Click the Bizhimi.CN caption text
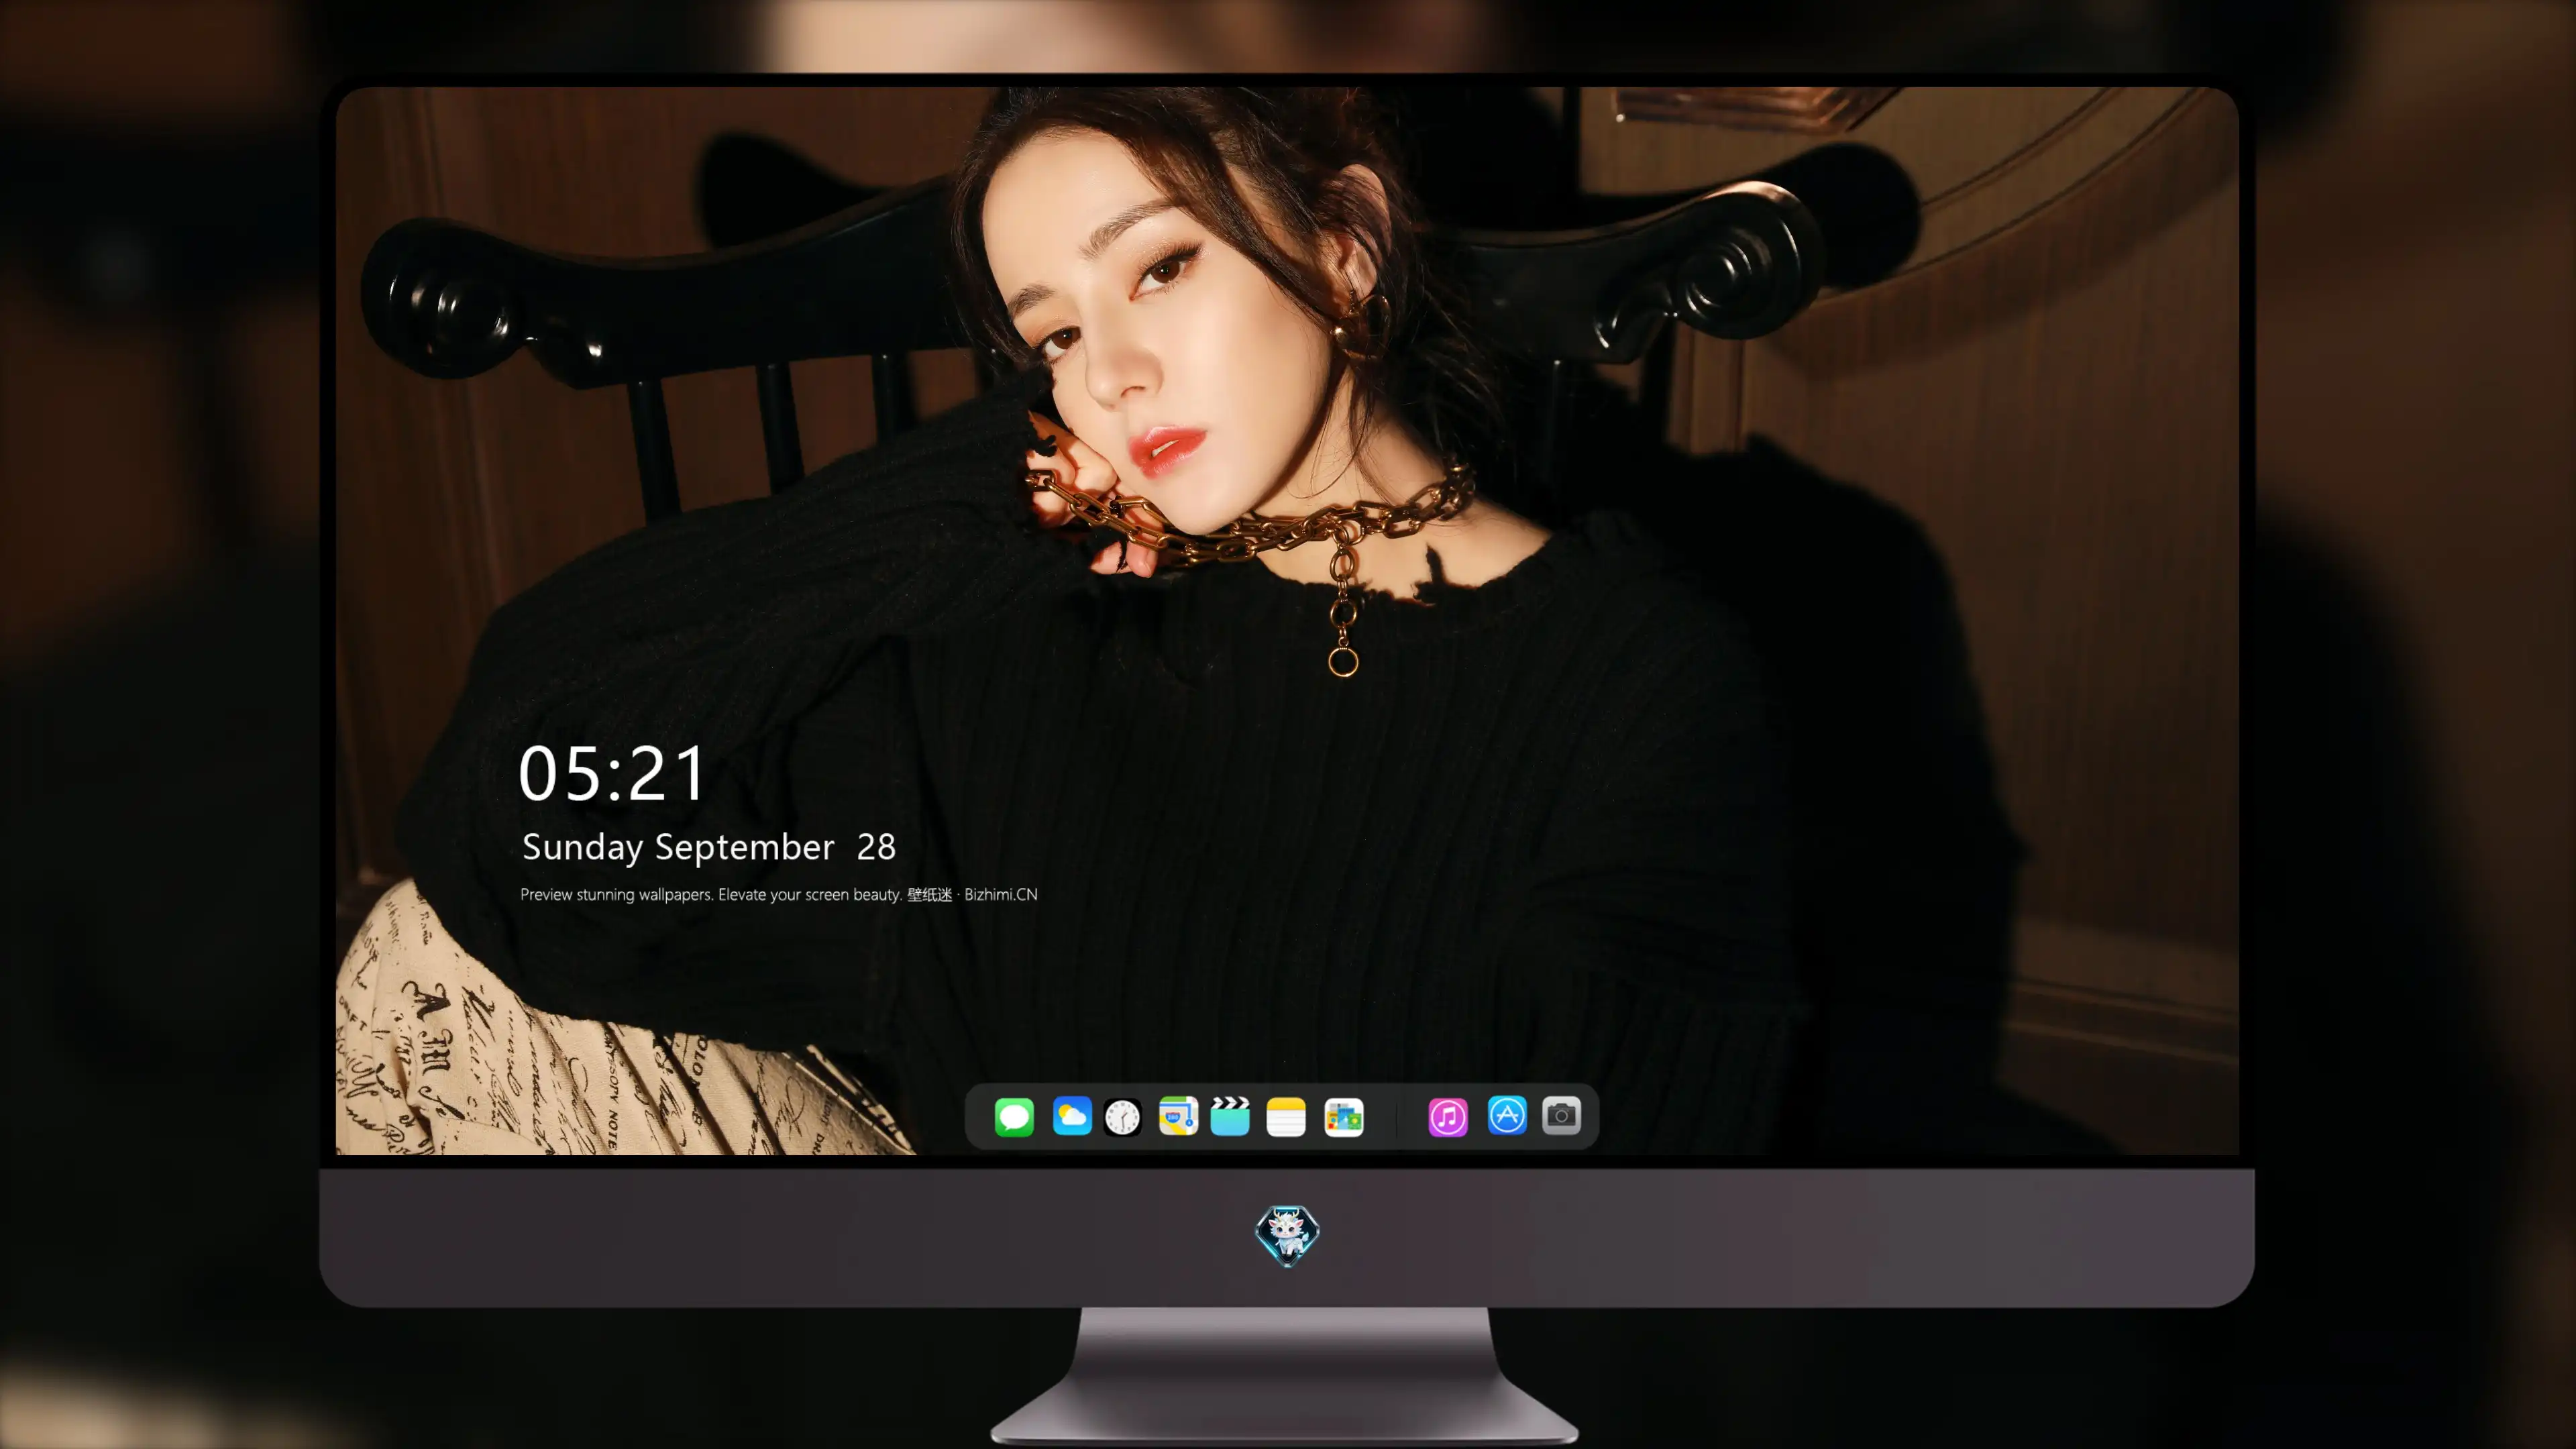Screen dimensions: 2576x1449 (779, 894)
